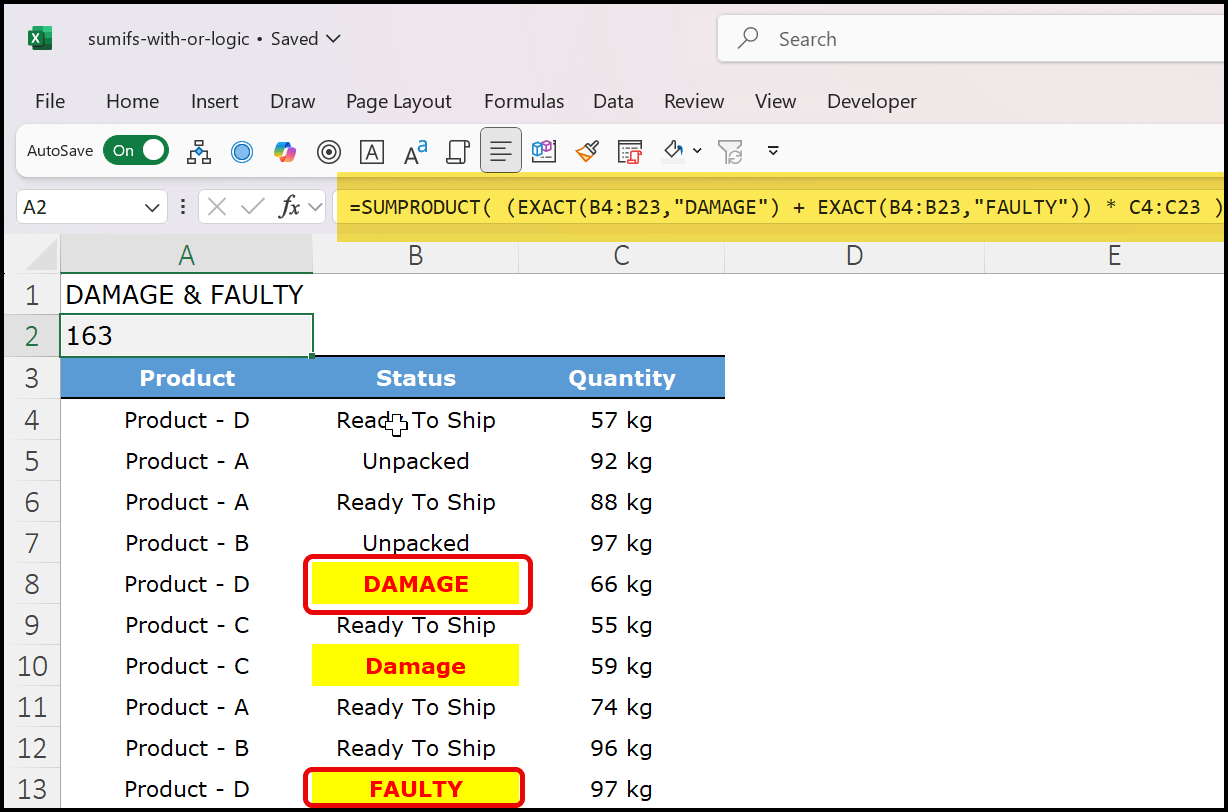Viewport: 1228px width, 812px height.
Task: Select the column D header
Action: (x=853, y=255)
